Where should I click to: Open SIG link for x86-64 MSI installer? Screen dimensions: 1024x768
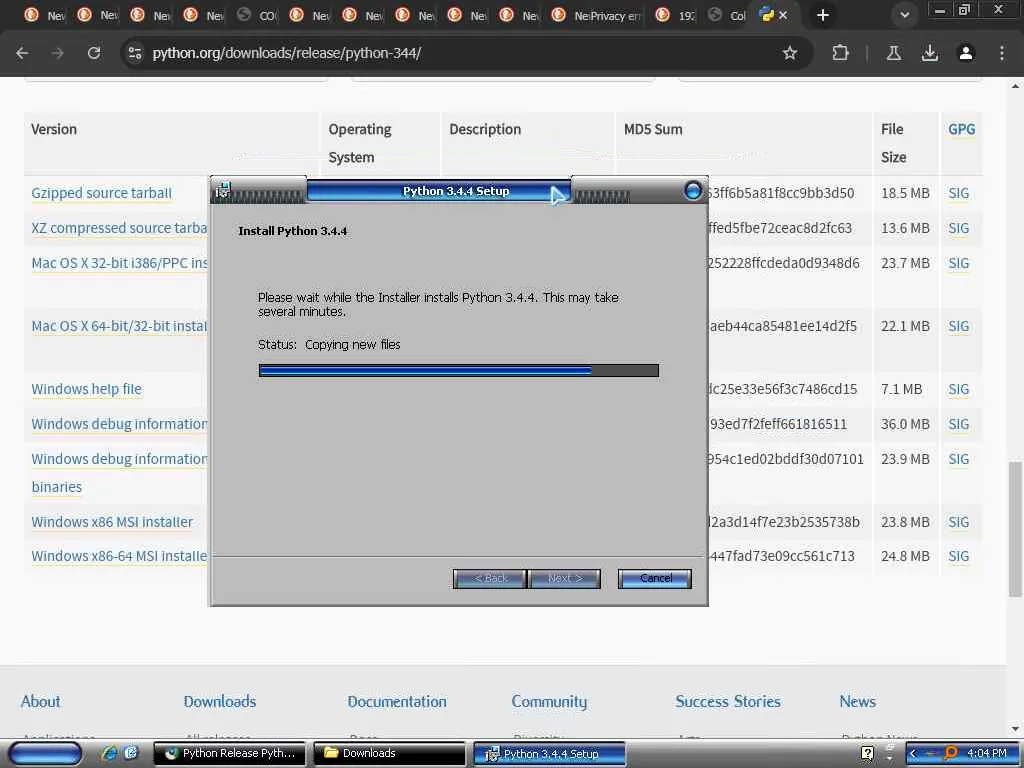959,556
